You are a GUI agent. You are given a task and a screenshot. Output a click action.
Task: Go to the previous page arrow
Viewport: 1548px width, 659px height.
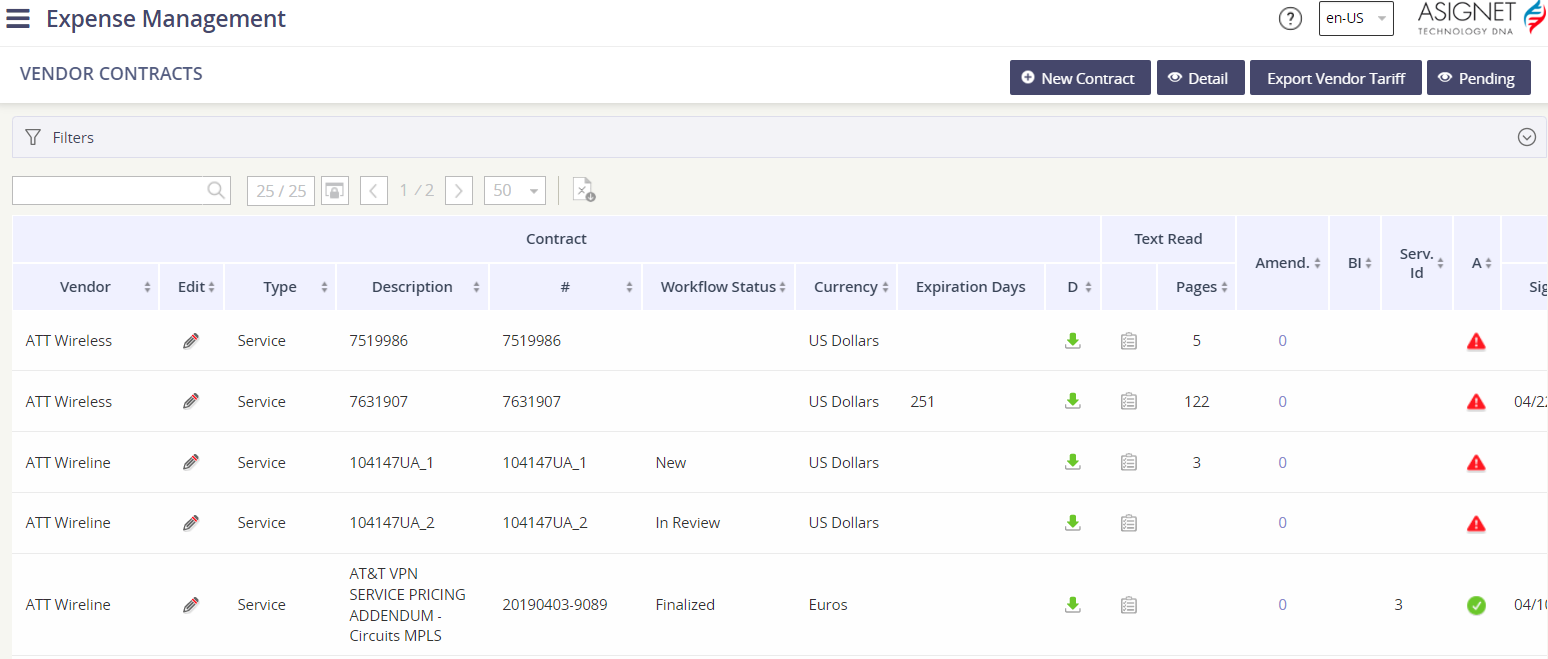coord(374,190)
